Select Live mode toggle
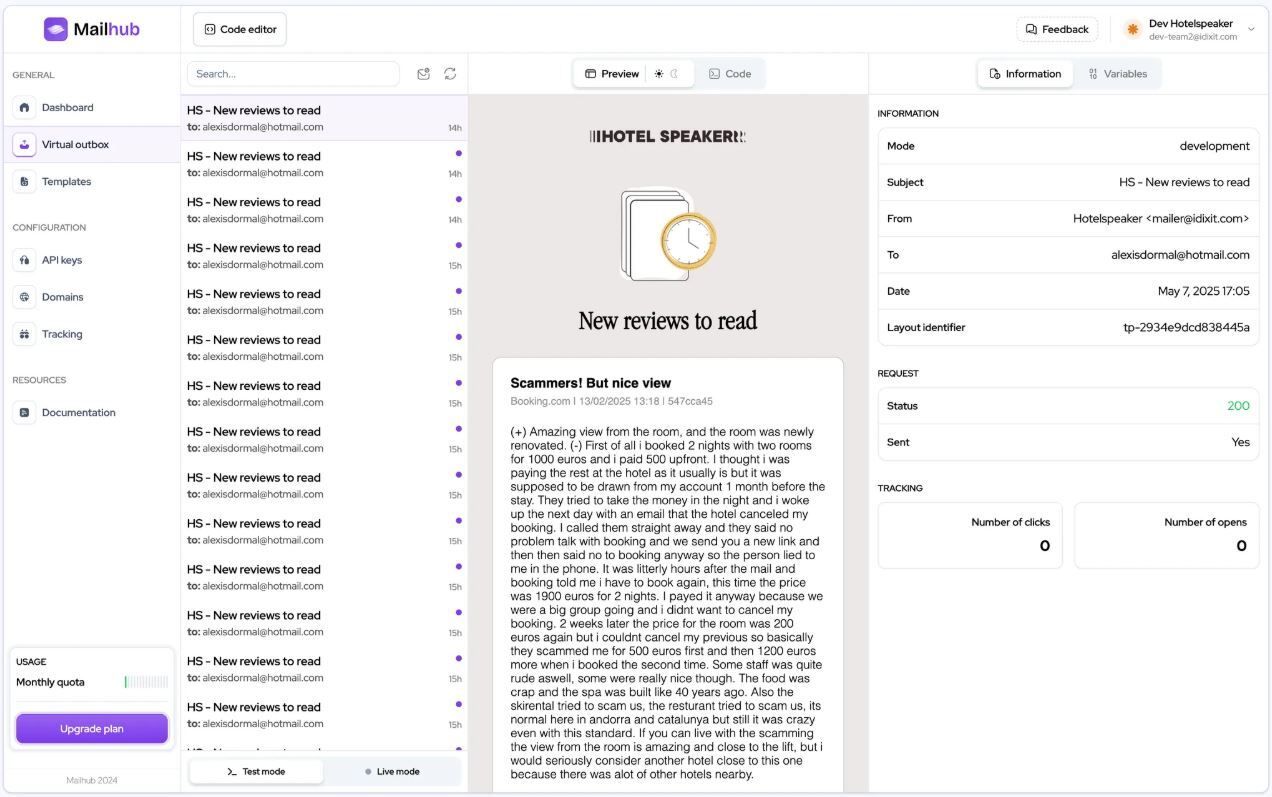This screenshot has width=1272, height=797. pos(392,771)
